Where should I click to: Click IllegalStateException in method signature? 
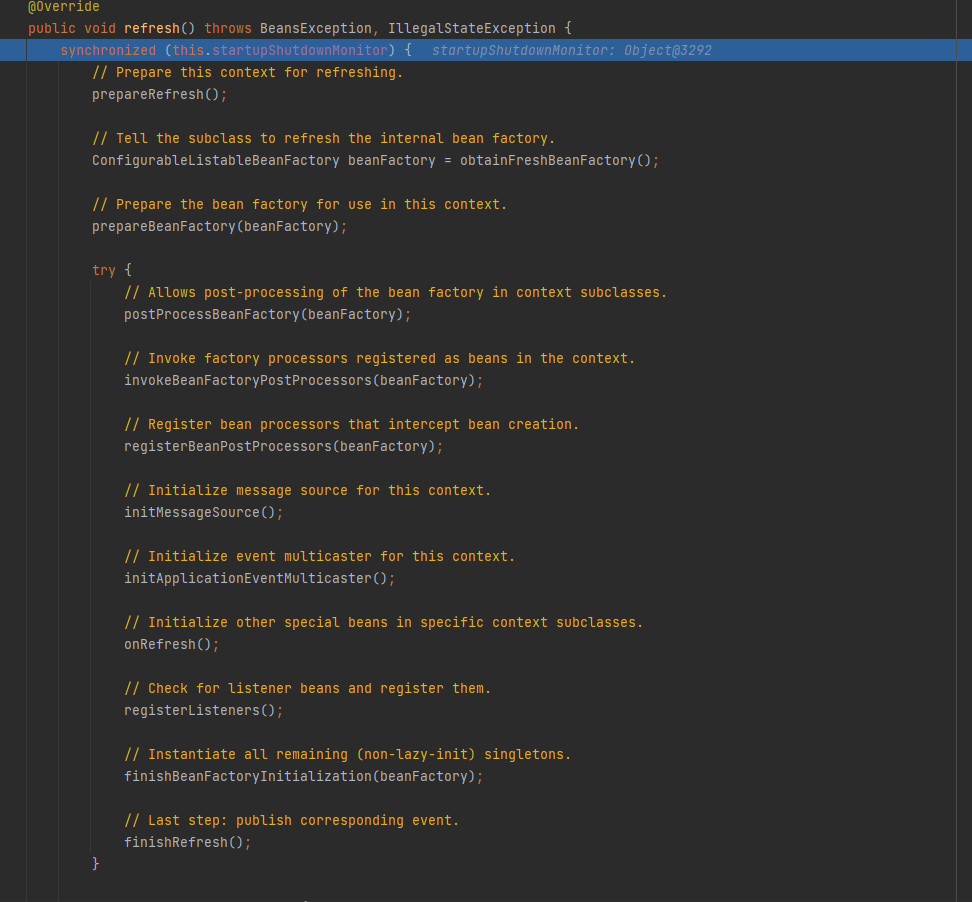tap(472, 29)
